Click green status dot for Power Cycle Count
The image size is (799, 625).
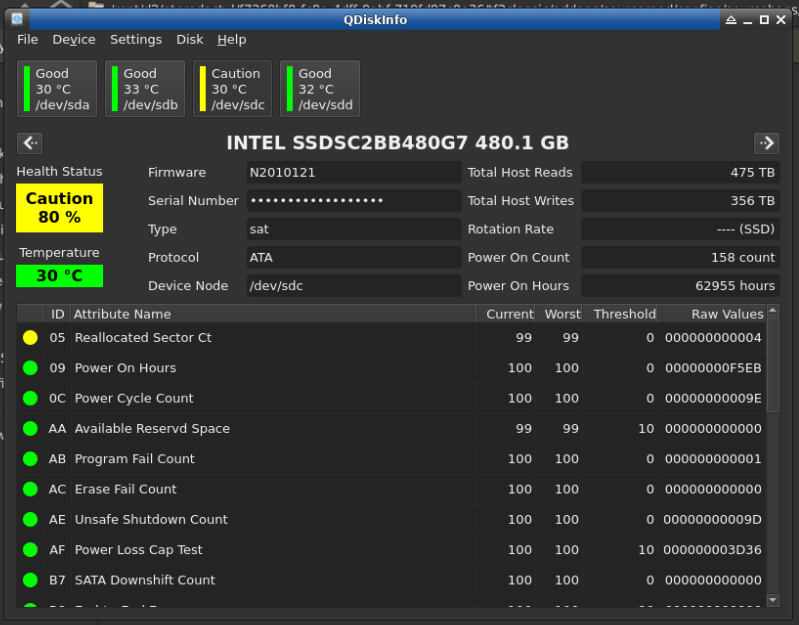[30, 398]
